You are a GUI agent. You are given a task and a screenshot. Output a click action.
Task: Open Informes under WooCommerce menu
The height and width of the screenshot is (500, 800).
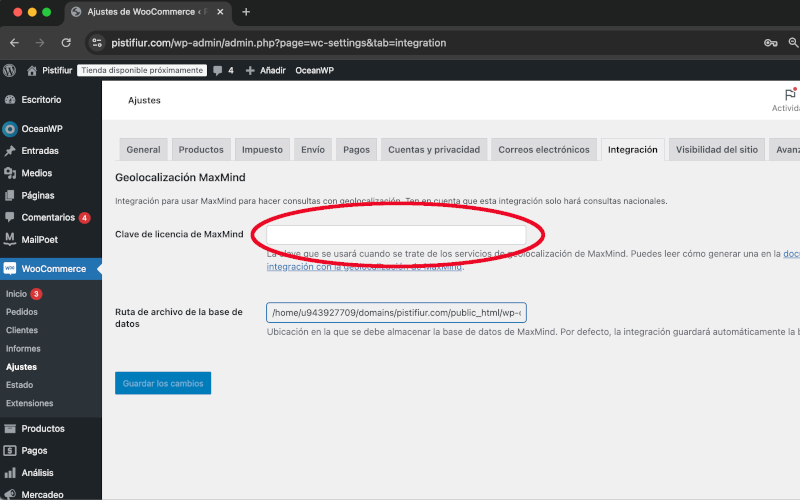point(23,348)
